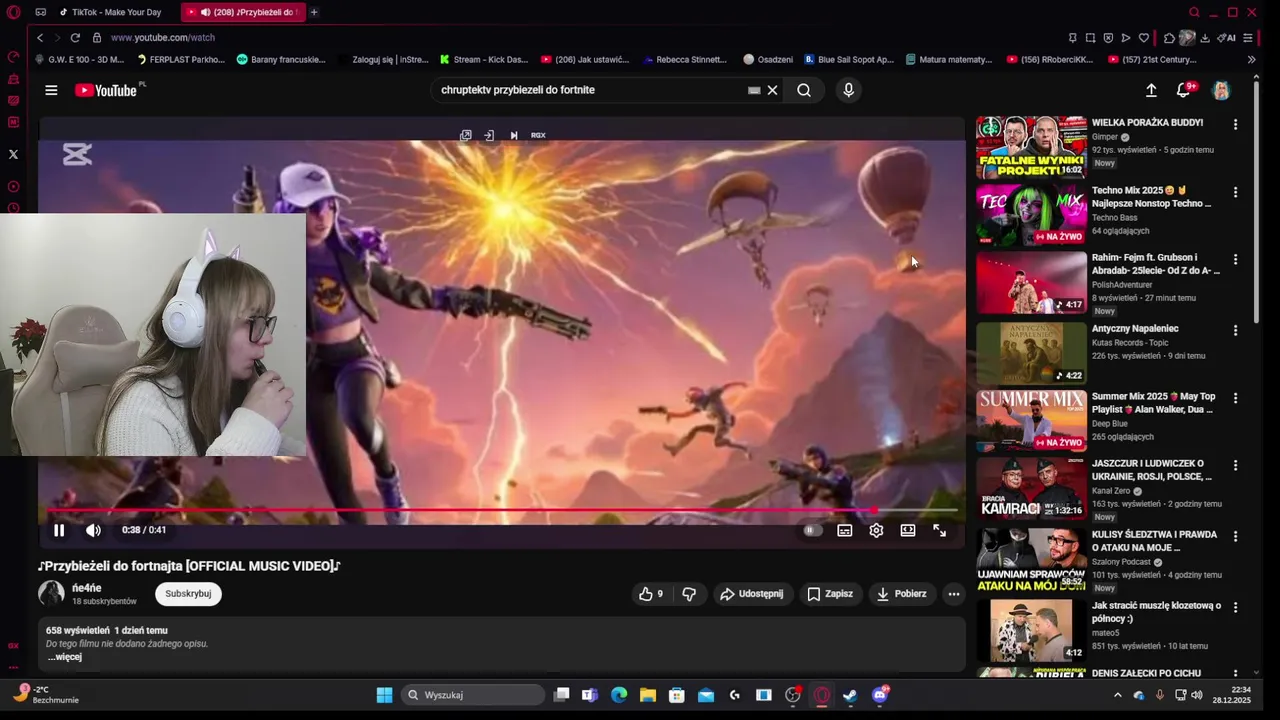Open the Opera menu logo
Viewport: 1280px width, 720px height.
tap(13, 13)
